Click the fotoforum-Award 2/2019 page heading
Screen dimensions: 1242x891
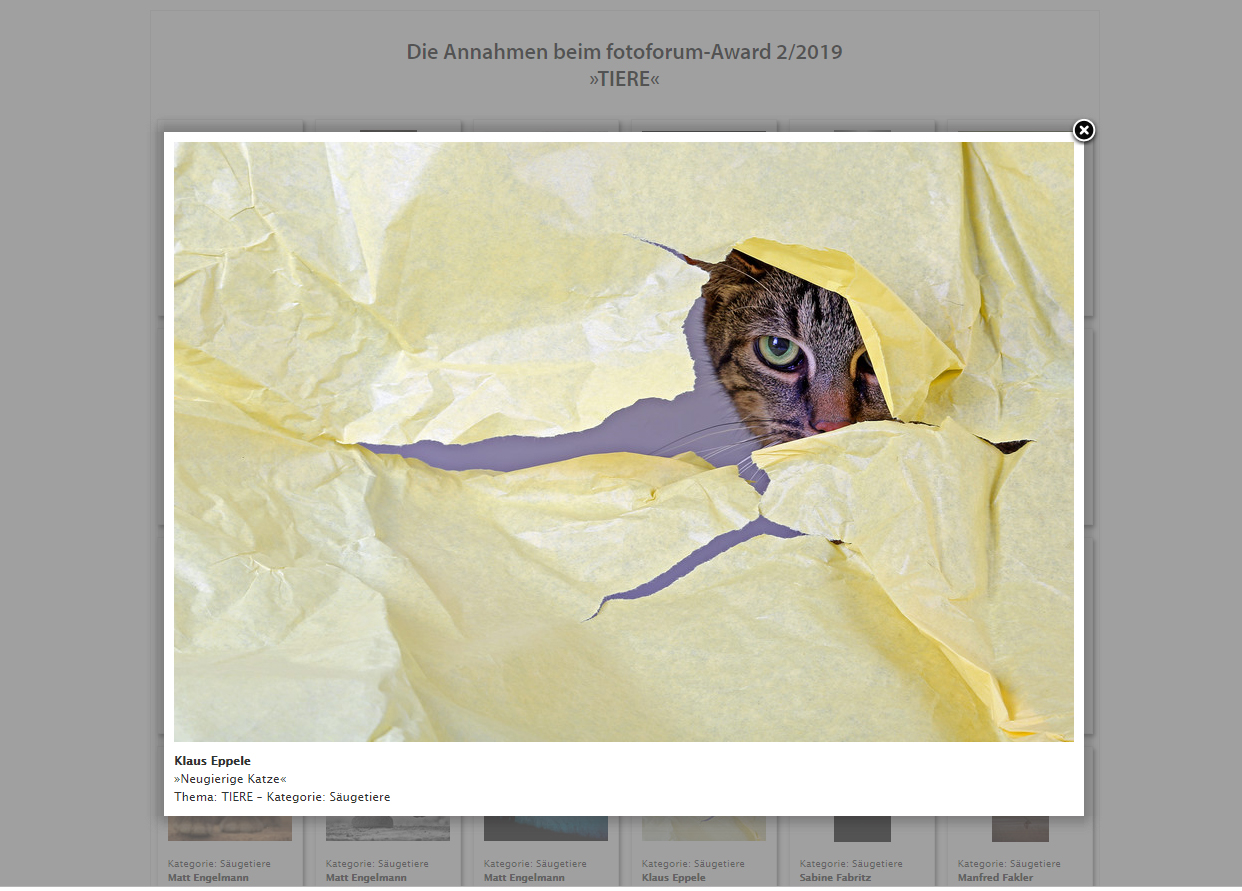tap(624, 52)
